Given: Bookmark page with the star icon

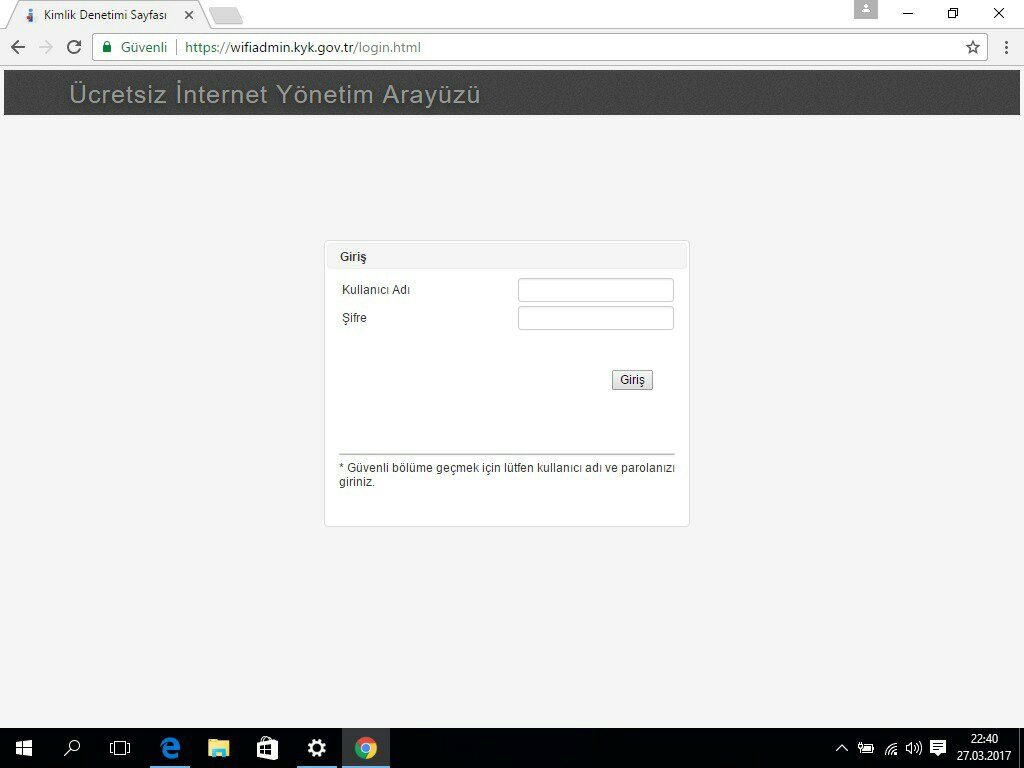Looking at the screenshot, I should click(973, 47).
